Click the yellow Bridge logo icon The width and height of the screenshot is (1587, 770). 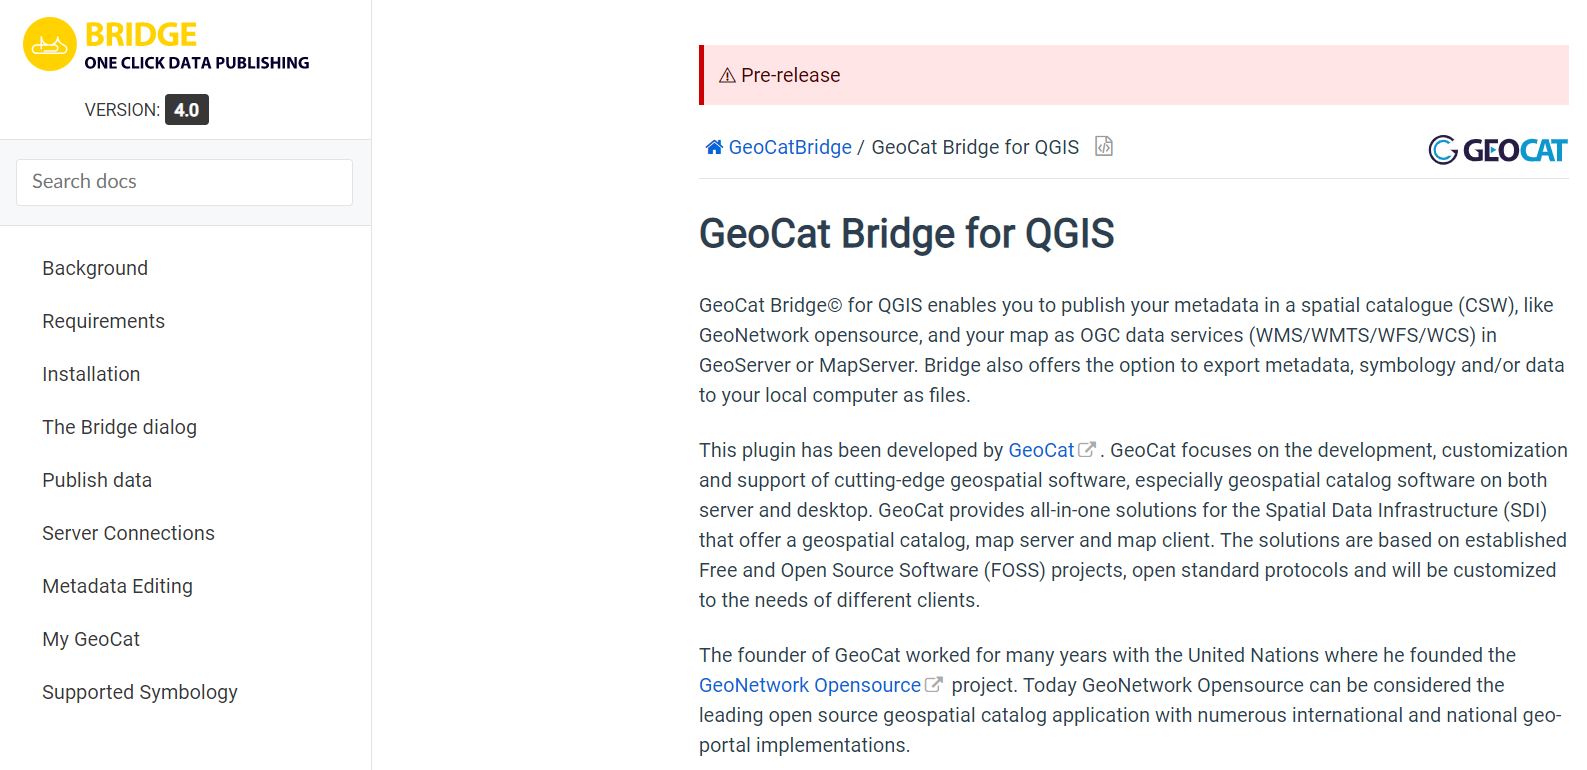click(x=50, y=45)
